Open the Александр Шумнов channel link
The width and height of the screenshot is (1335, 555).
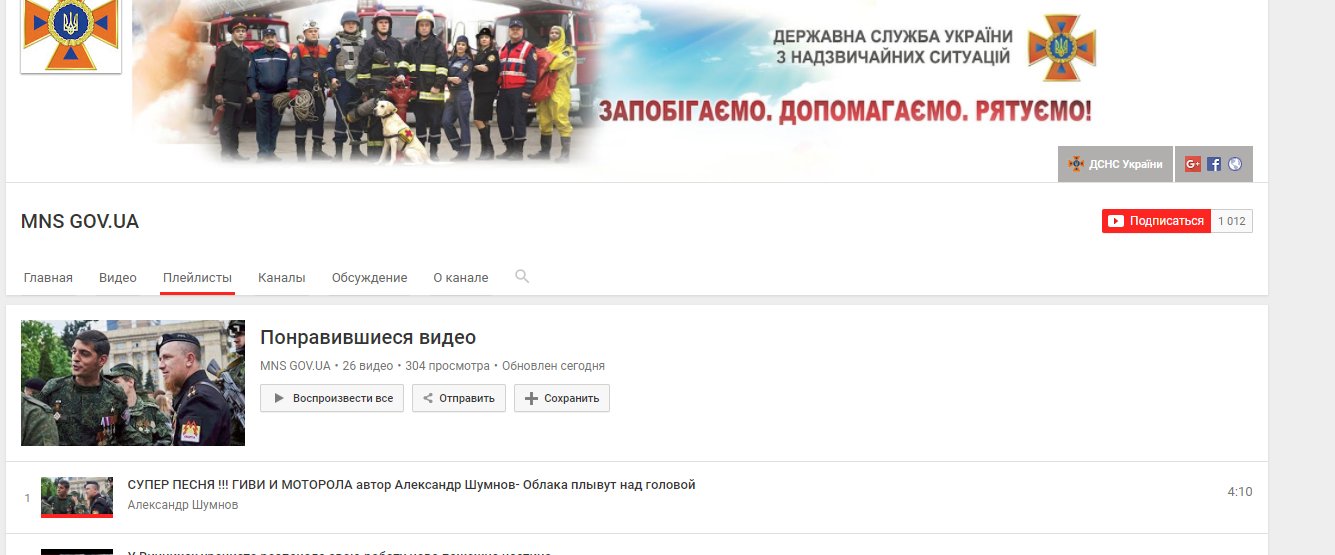point(183,505)
